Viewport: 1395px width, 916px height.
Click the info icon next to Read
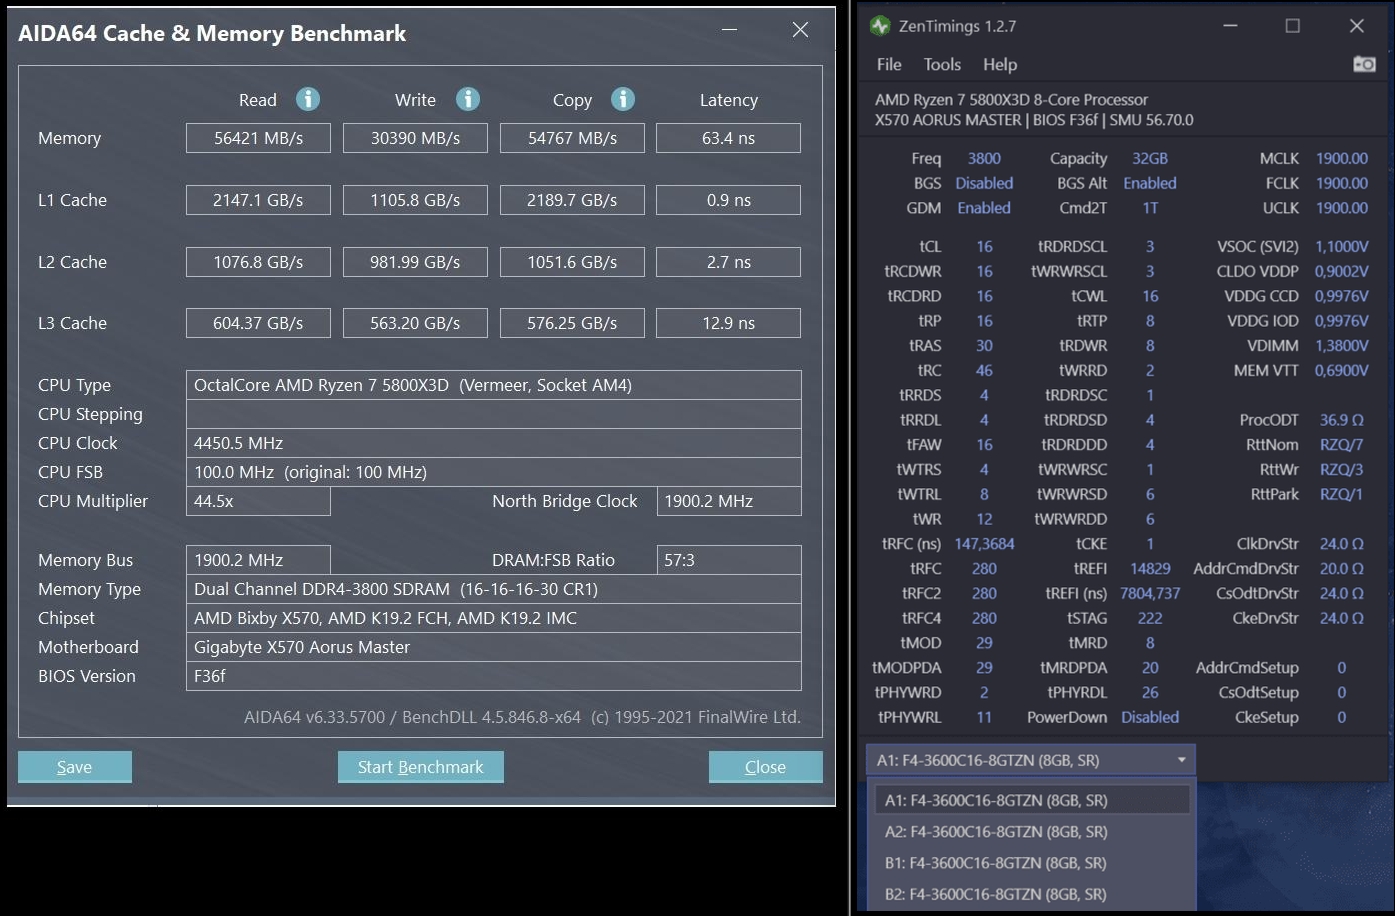308,99
